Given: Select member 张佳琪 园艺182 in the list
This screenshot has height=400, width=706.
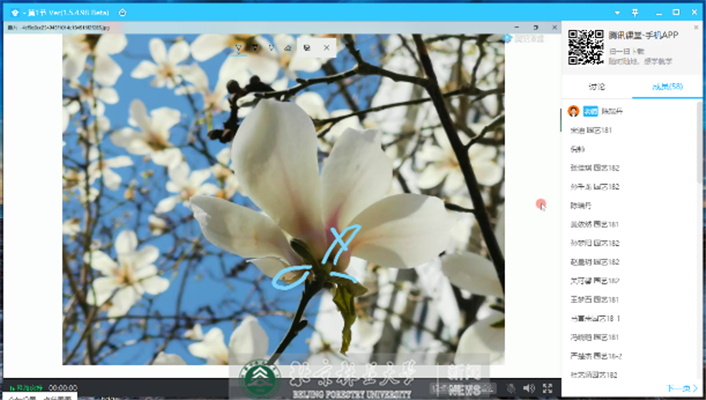Looking at the screenshot, I should coord(595,167).
